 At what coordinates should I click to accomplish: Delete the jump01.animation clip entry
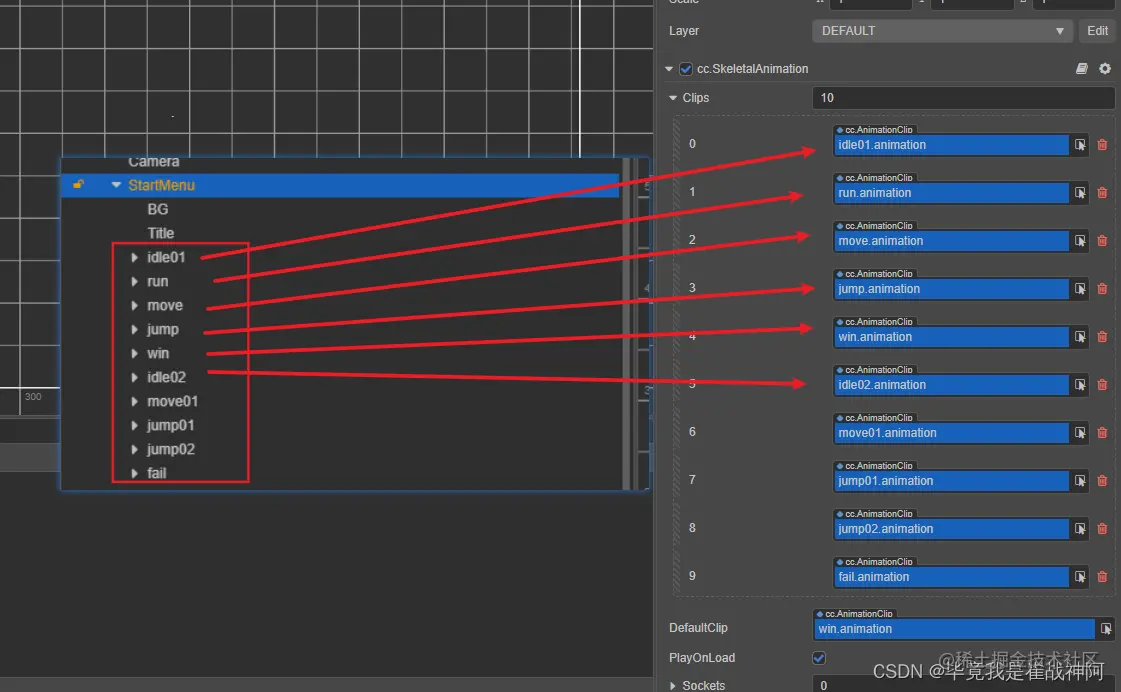1102,480
